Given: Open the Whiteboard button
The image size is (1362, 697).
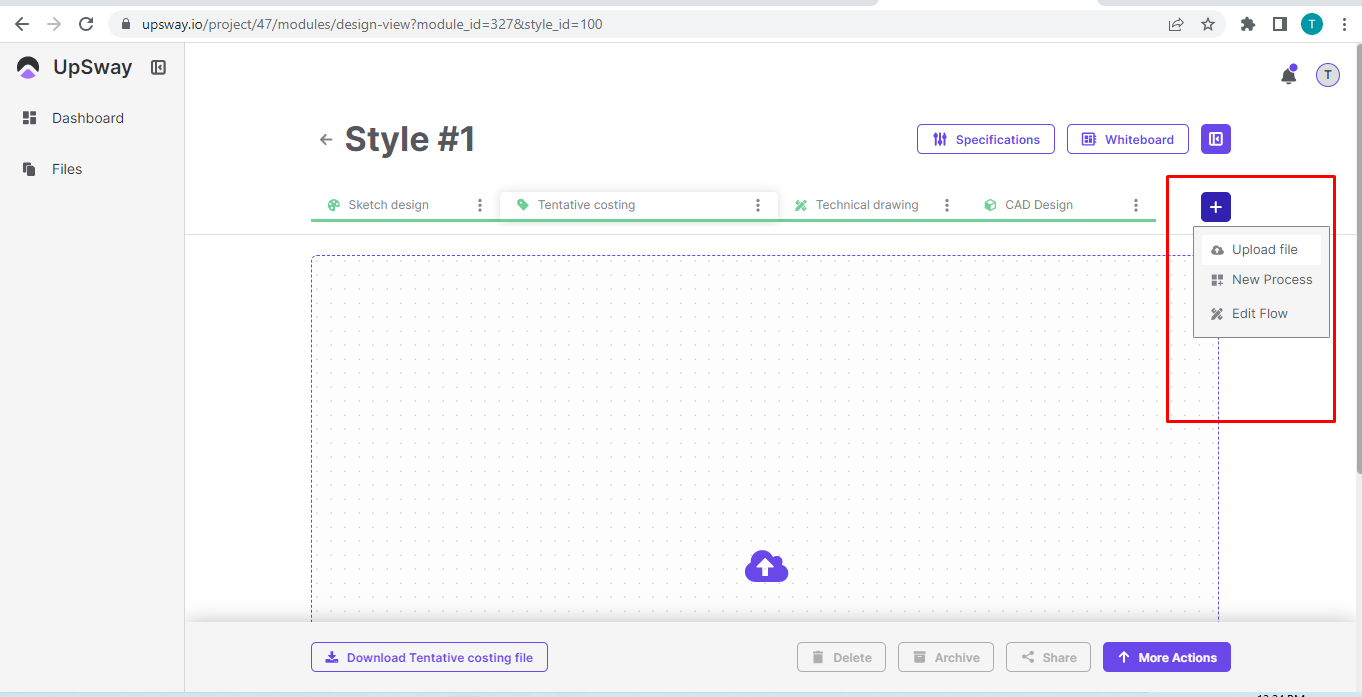Looking at the screenshot, I should pos(1127,139).
